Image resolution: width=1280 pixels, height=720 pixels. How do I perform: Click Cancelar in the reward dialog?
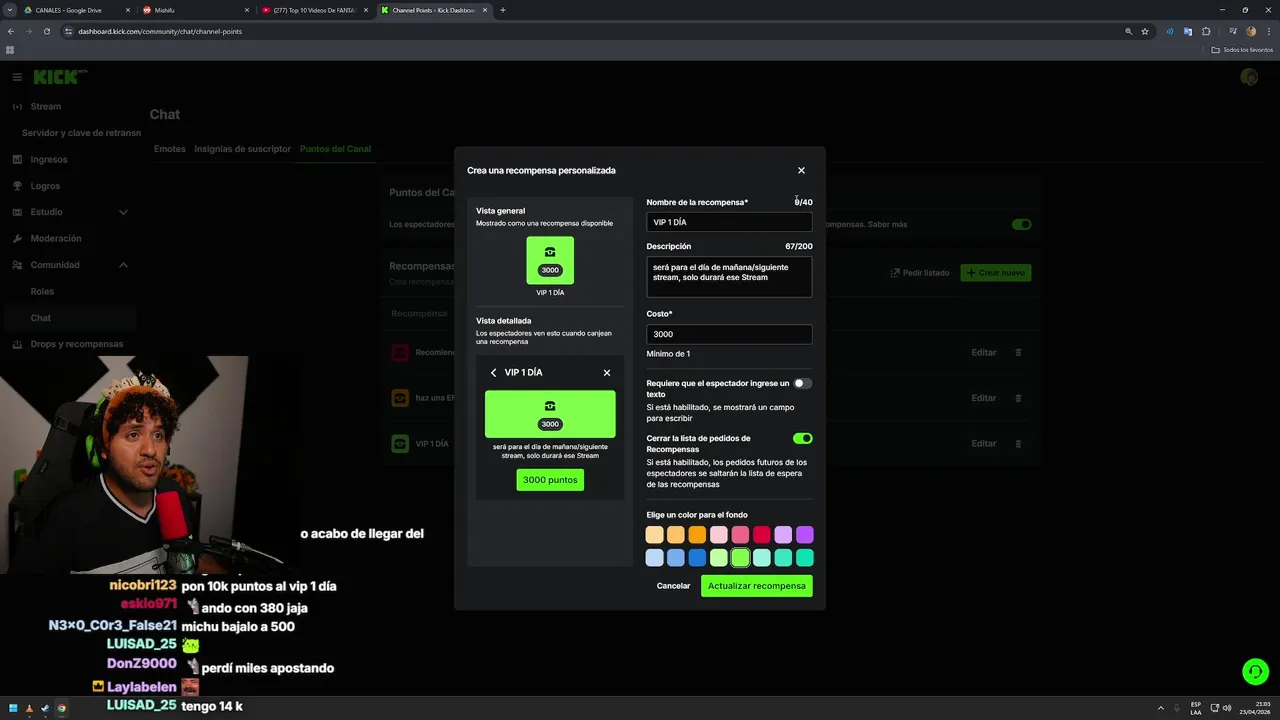coord(673,586)
